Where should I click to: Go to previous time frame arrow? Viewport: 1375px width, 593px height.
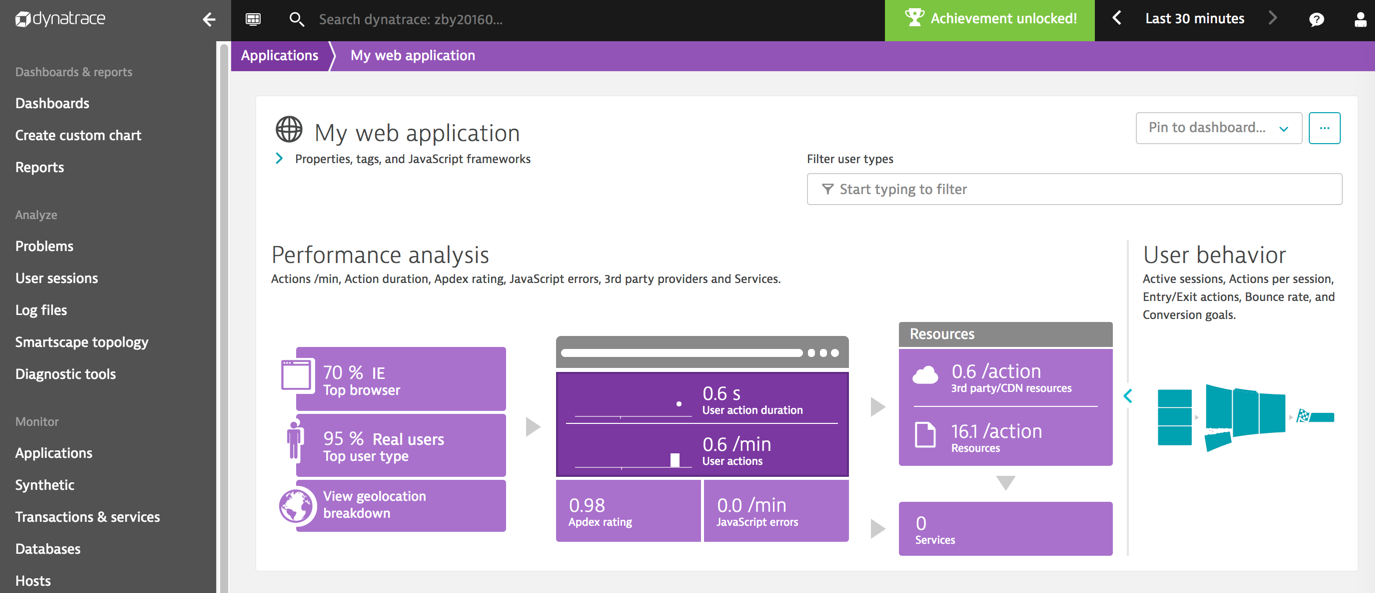click(x=1117, y=18)
